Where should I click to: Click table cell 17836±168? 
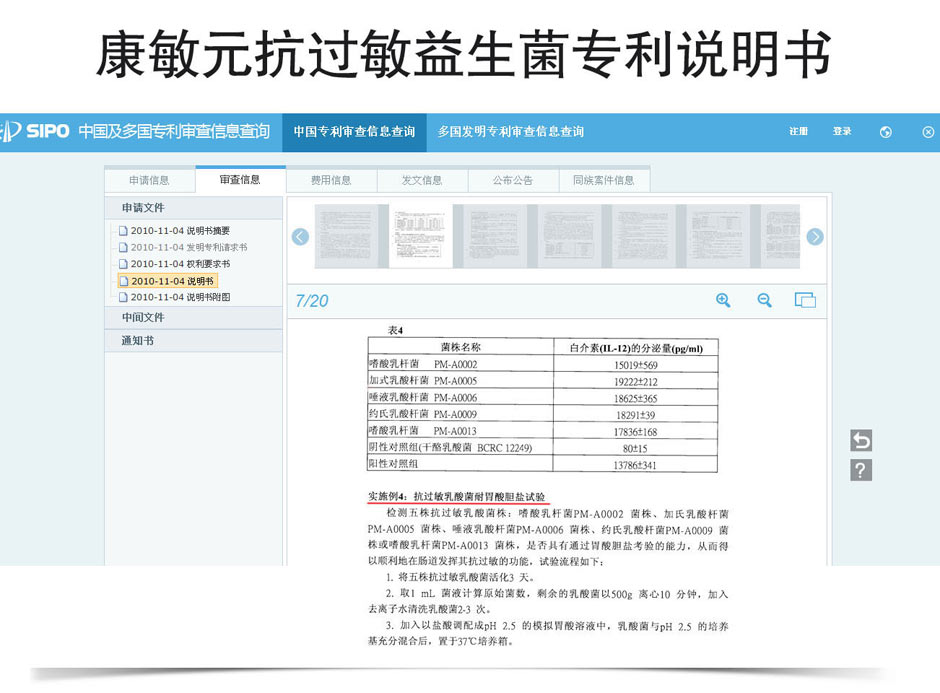pos(635,432)
